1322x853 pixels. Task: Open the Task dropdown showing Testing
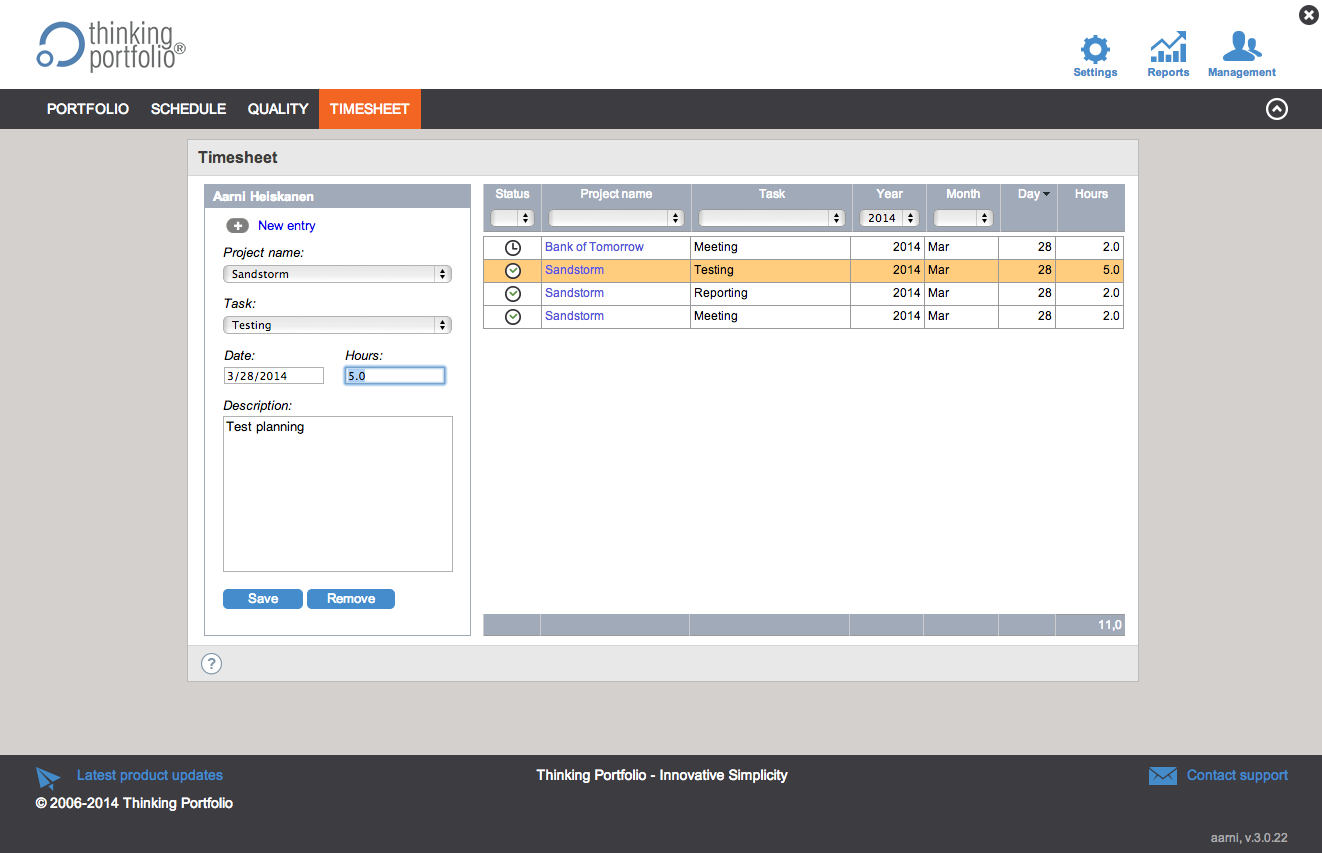338,325
